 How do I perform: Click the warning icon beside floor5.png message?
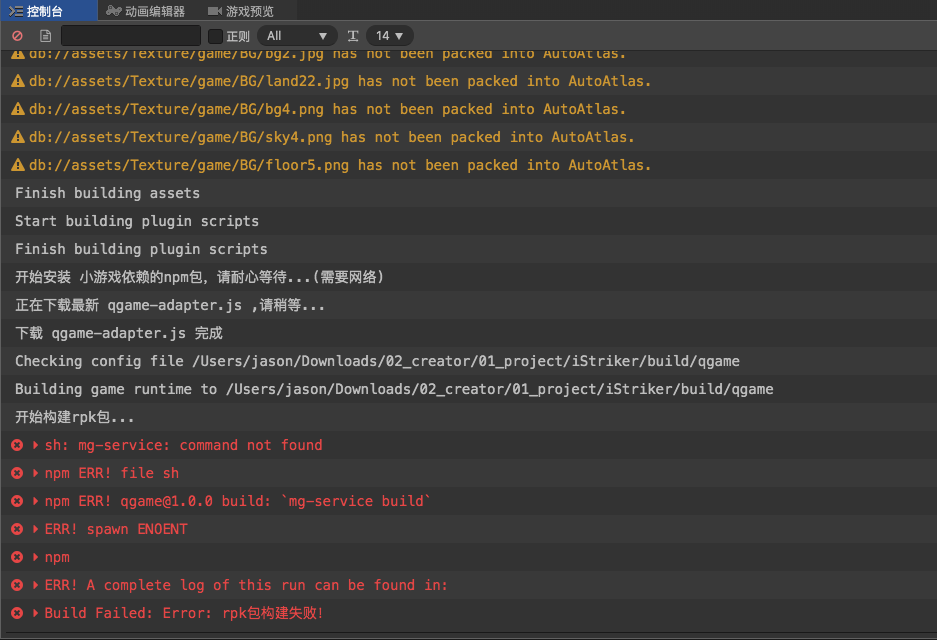(x=17, y=165)
